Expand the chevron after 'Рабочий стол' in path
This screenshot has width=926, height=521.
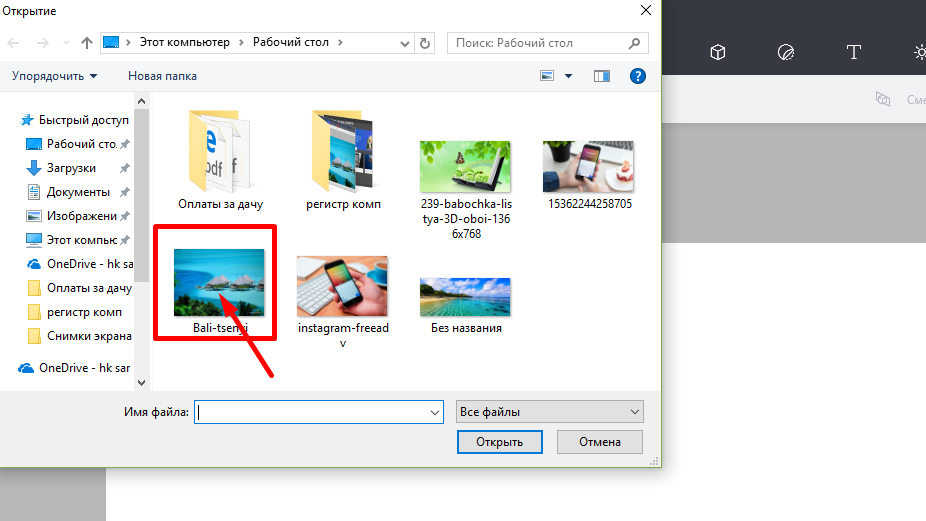click(340, 43)
